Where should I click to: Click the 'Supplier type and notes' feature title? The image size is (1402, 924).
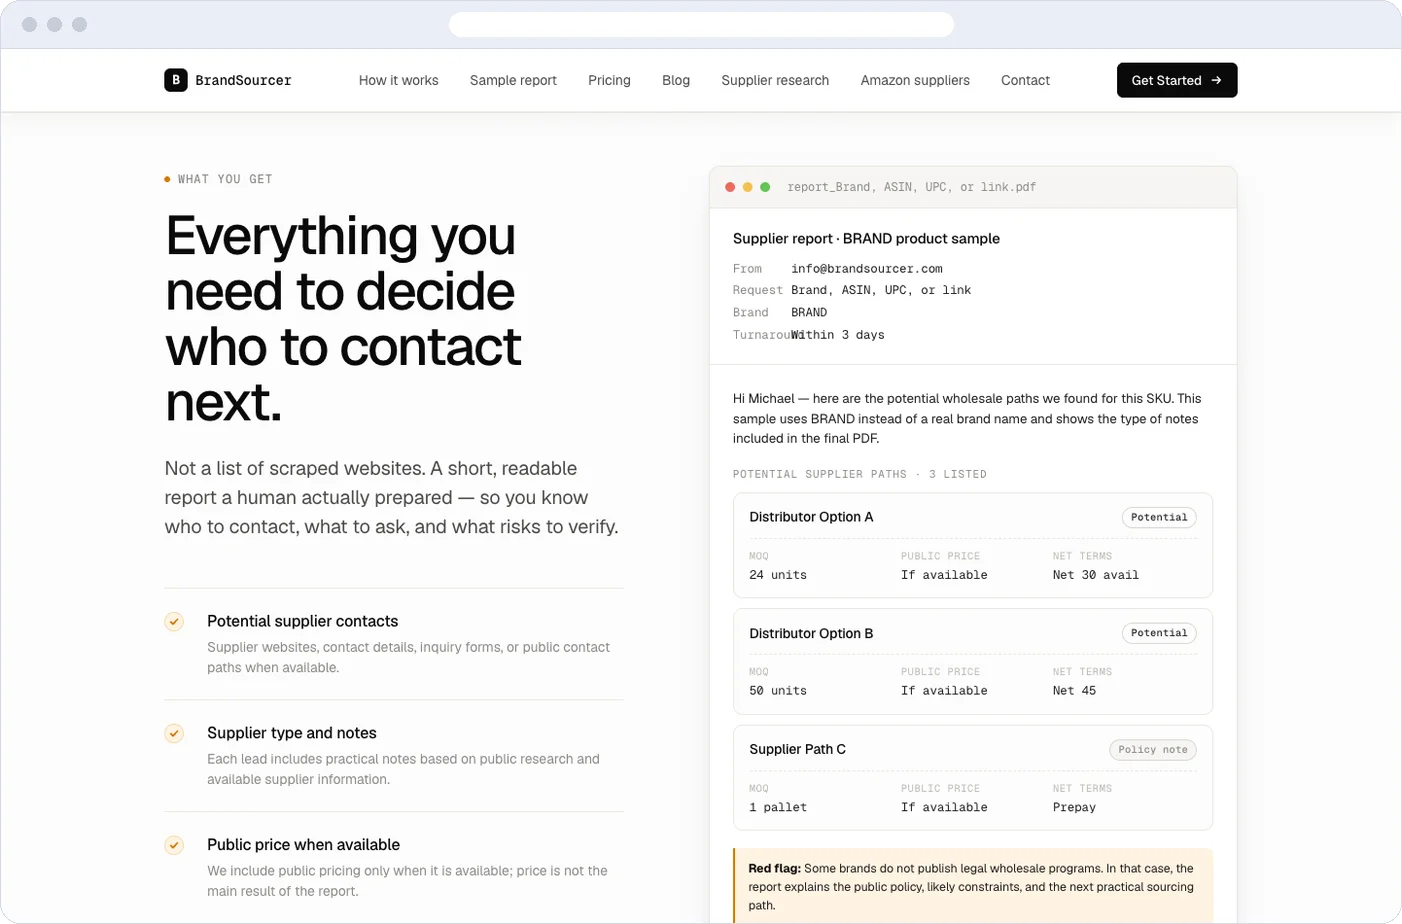[292, 733]
